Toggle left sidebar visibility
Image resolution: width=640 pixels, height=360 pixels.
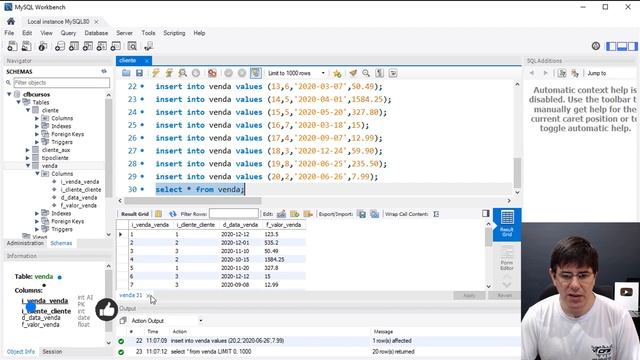(611, 46)
